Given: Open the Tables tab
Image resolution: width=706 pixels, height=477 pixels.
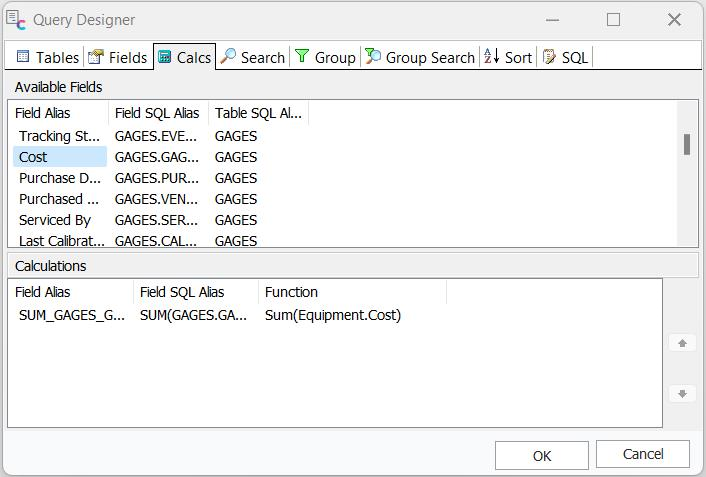Looking at the screenshot, I should [x=46, y=57].
